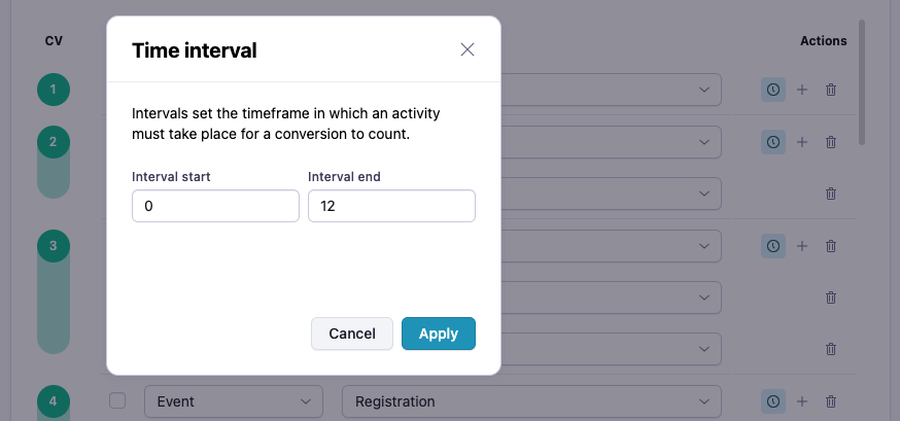This screenshot has width=900, height=421.
Task: Click the Apply button
Action: click(438, 334)
